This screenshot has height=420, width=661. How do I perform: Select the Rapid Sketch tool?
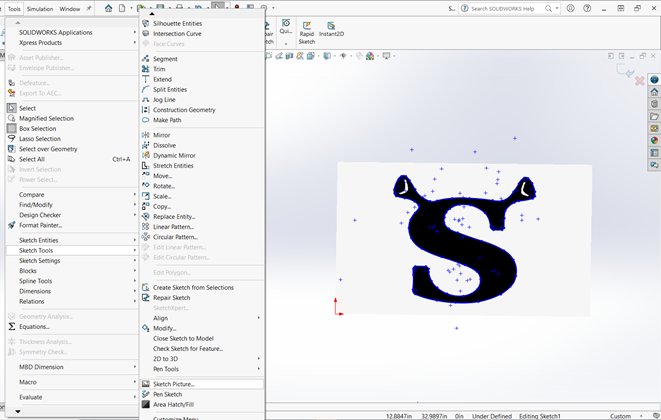pos(306,32)
